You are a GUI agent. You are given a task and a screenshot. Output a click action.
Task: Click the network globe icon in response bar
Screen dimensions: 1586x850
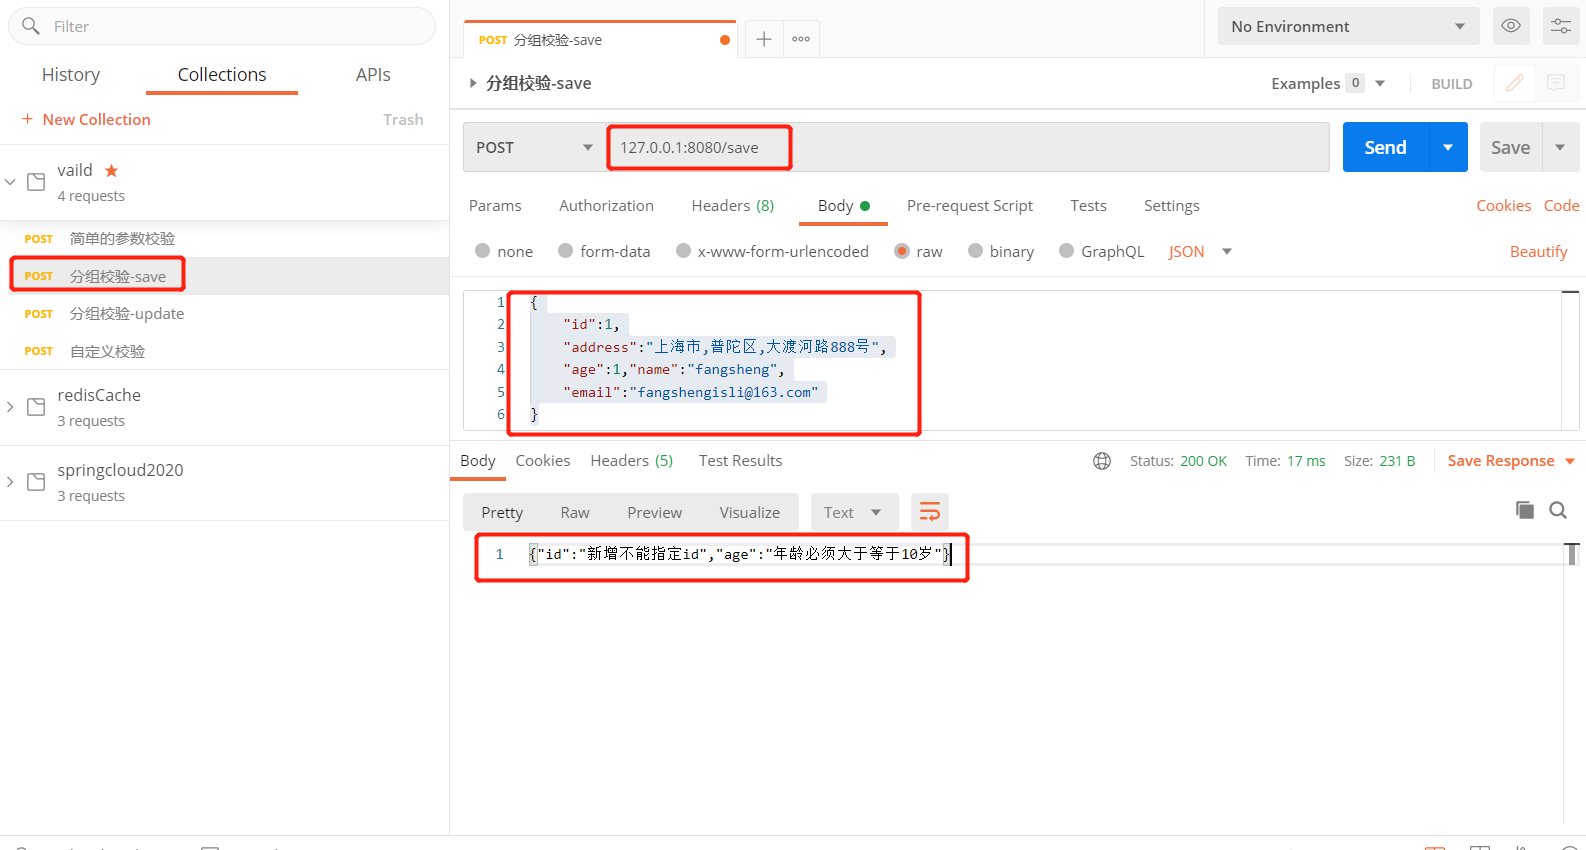pos(1102,461)
